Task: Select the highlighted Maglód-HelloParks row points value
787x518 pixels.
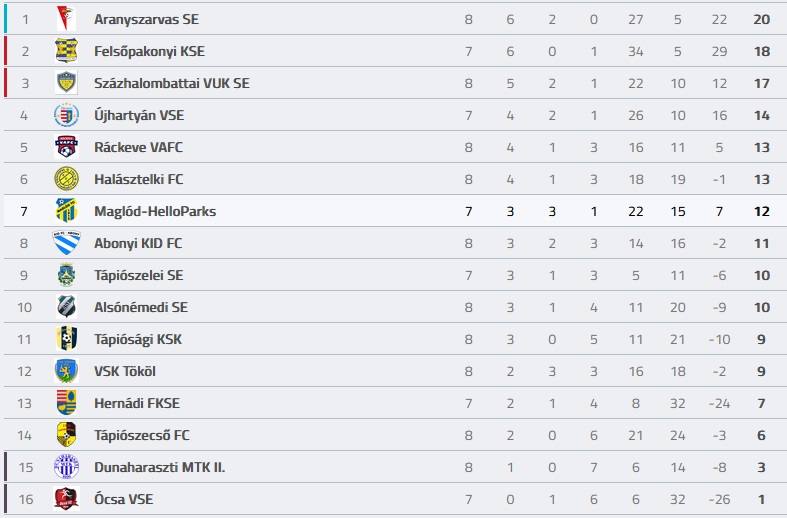Action: click(761, 211)
